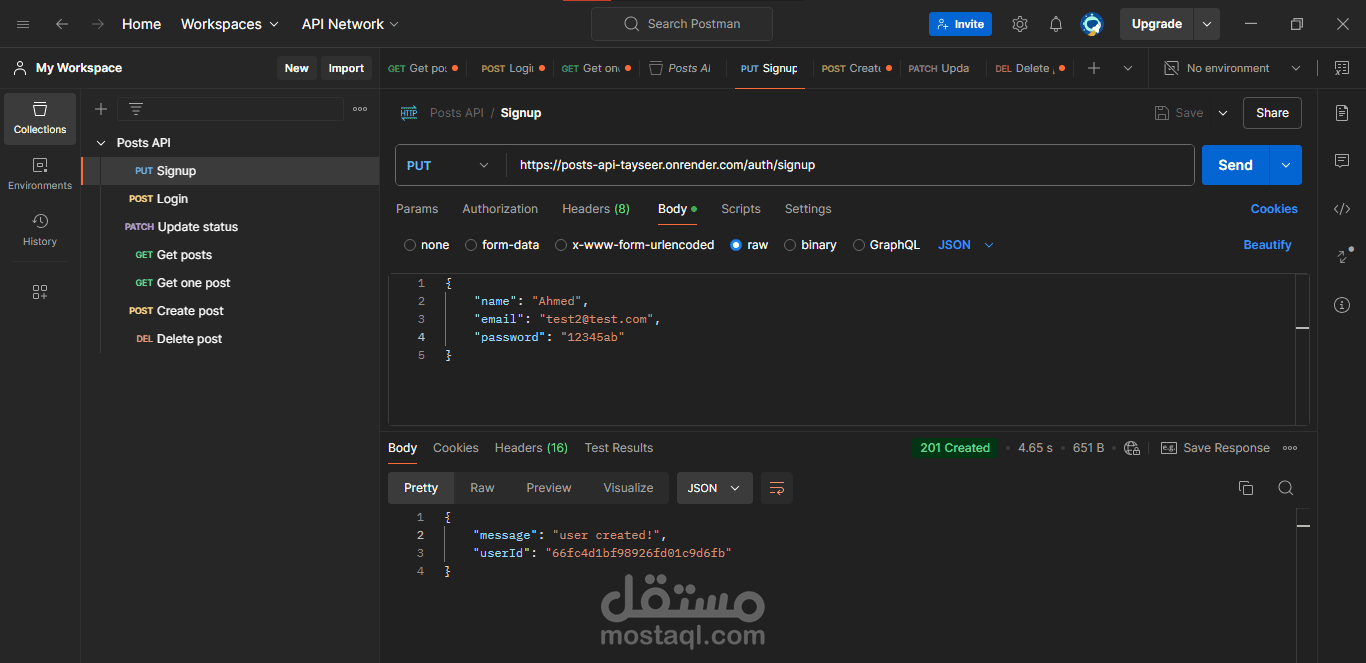Open the environment quick look icon
The image size is (1366, 663).
click(1341, 68)
